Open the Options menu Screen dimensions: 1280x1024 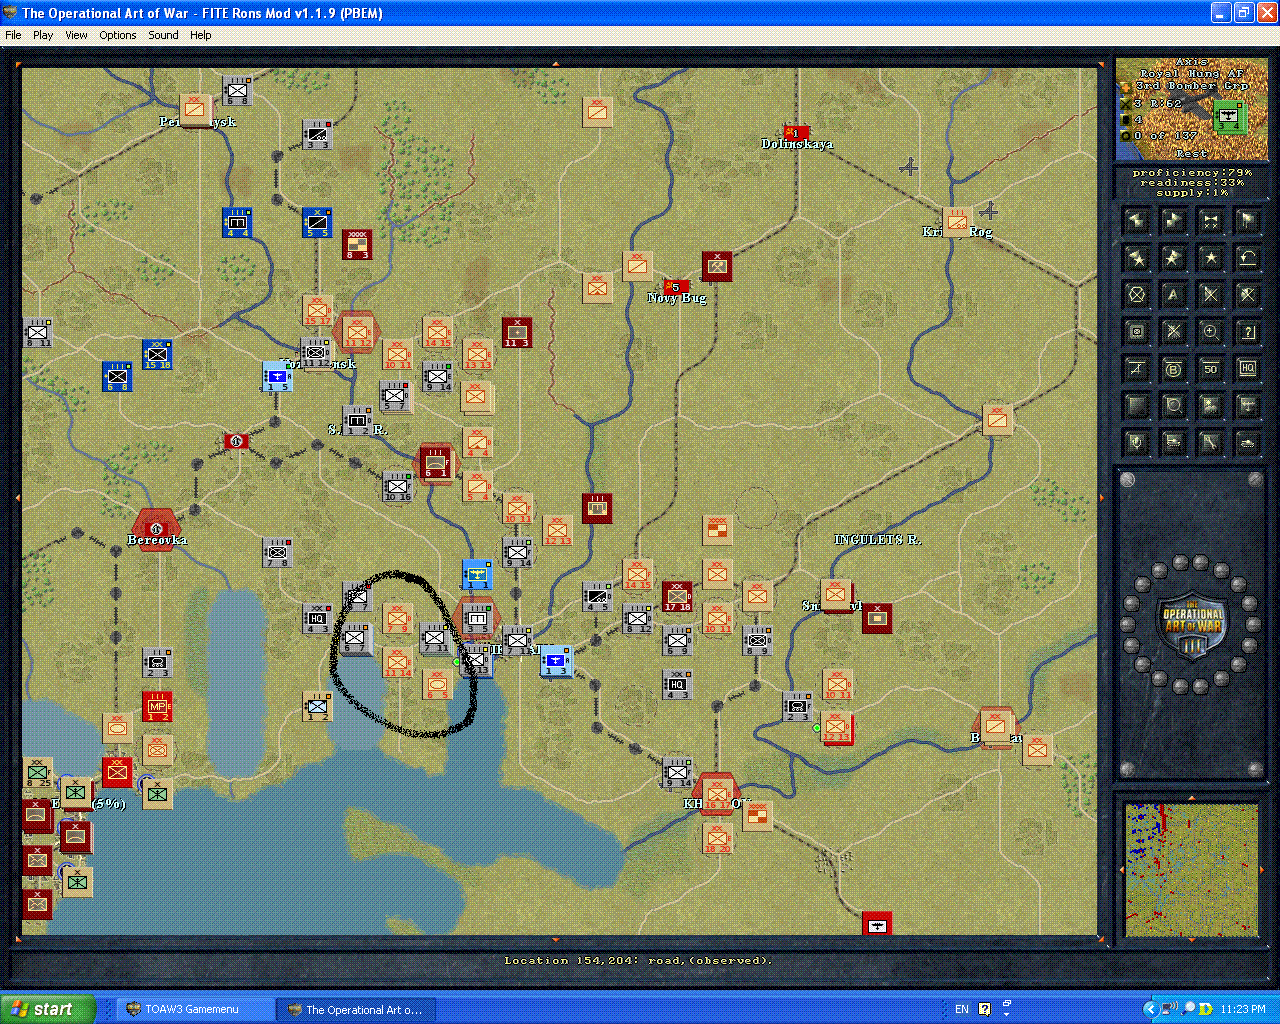(117, 35)
